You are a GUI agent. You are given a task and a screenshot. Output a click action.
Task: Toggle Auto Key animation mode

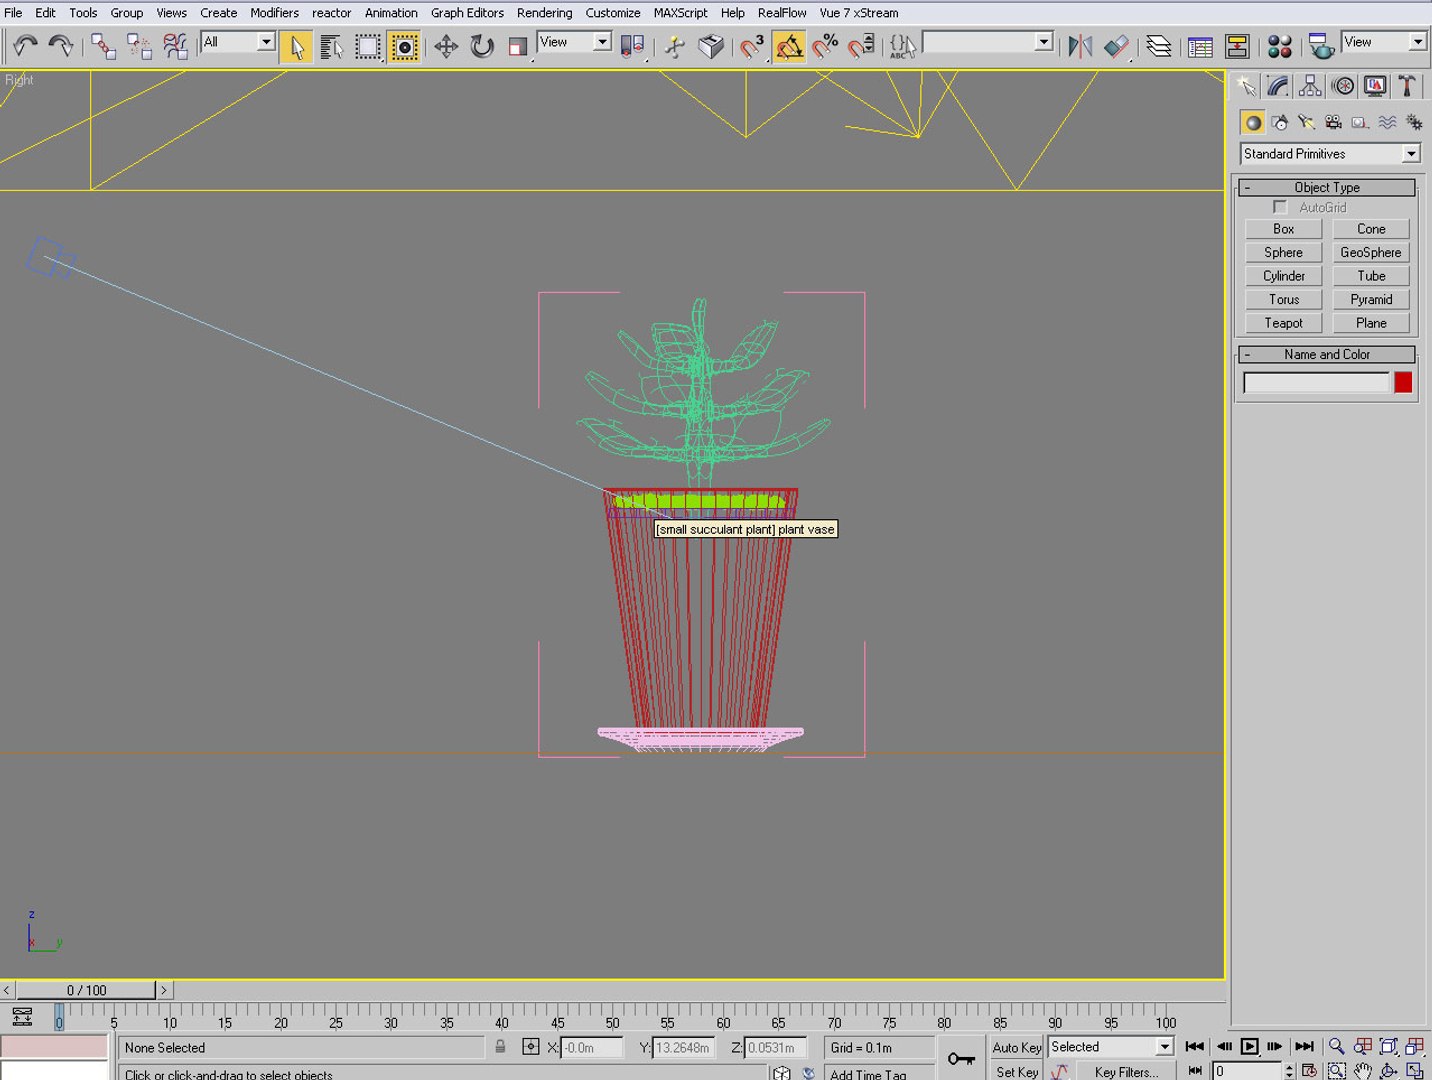coord(1016,1047)
